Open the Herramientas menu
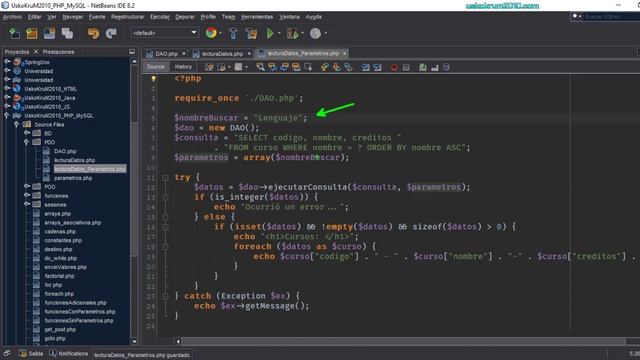 pos(257,17)
